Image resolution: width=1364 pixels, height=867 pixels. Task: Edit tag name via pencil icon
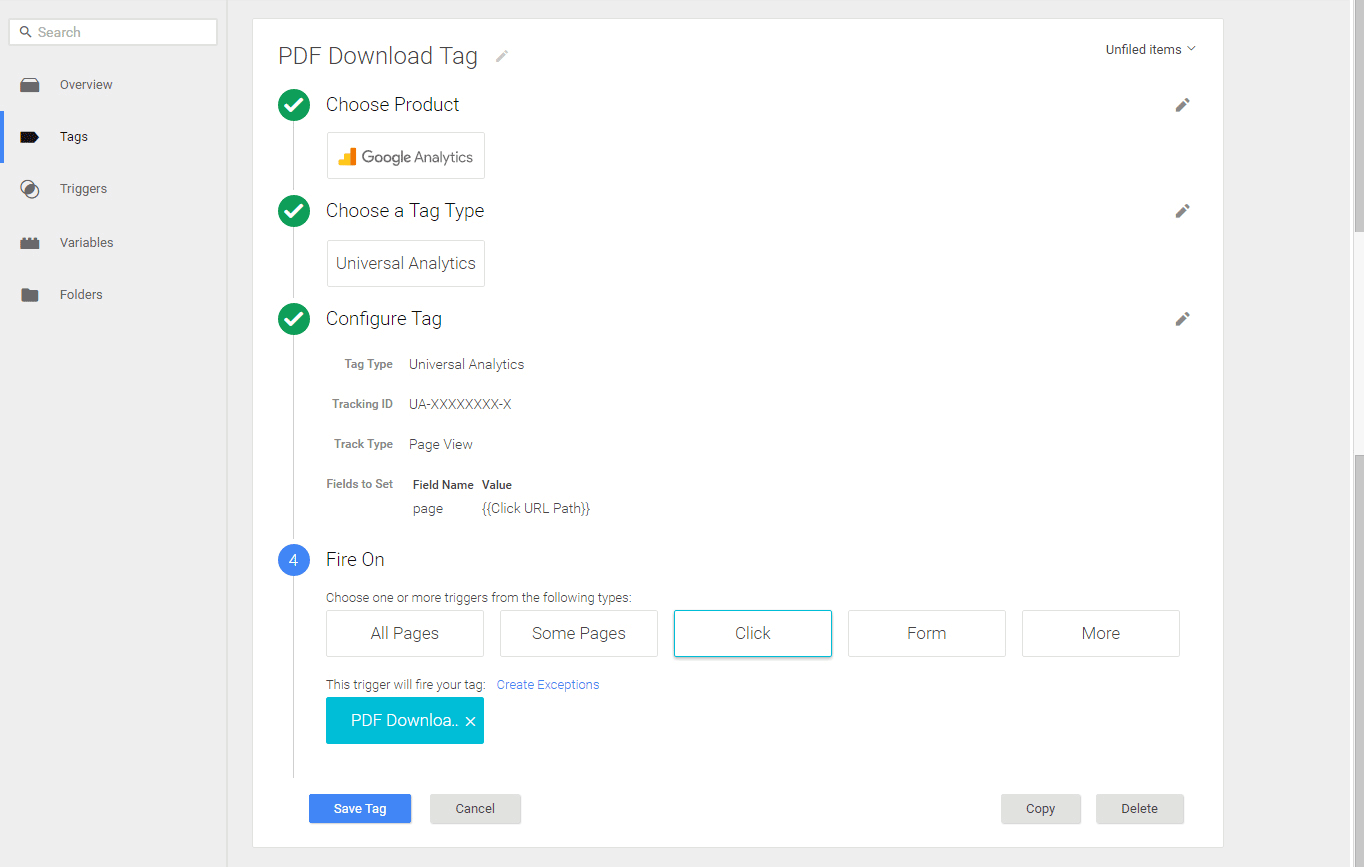click(x=501, y=56)
